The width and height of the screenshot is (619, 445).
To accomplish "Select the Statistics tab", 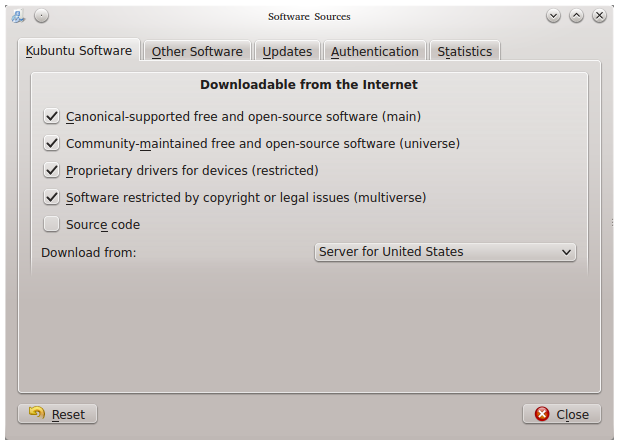I will pyautogui.click(x=464, y=52).
